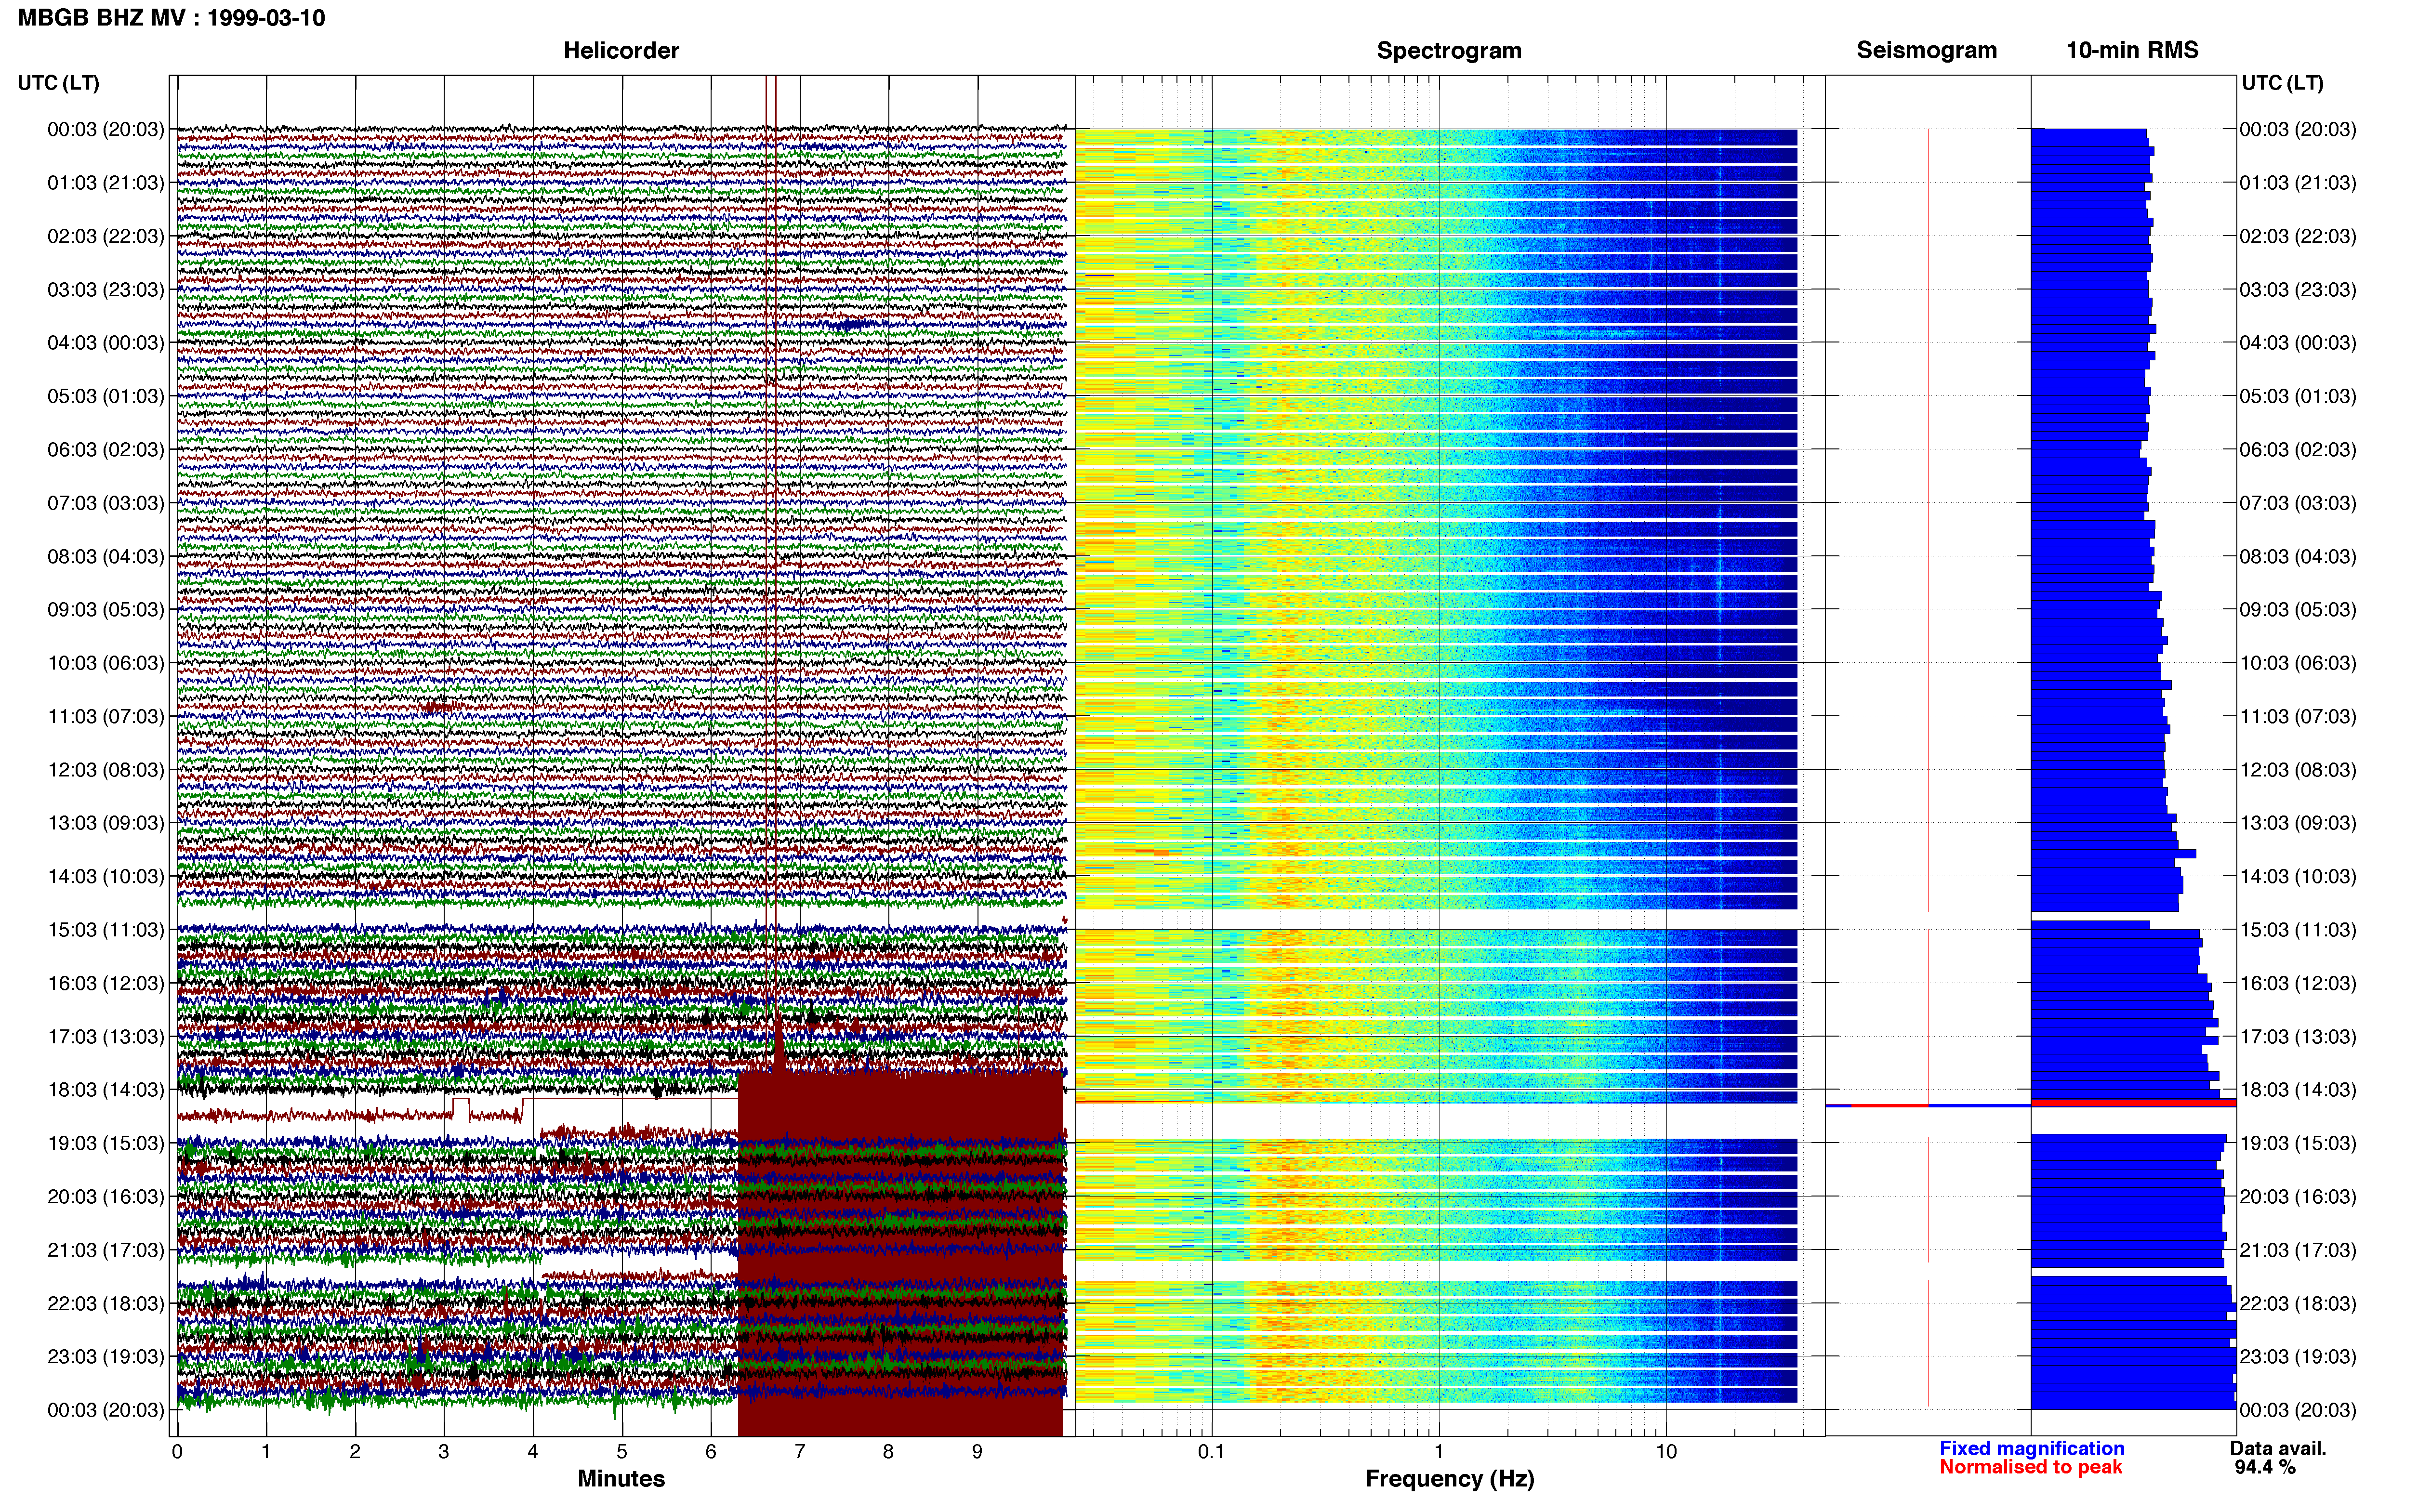The width and height of the screenshot is (2418, 1512).
Task: Click left time label '18:03 (14:03)'
Action: point(106,1090)
